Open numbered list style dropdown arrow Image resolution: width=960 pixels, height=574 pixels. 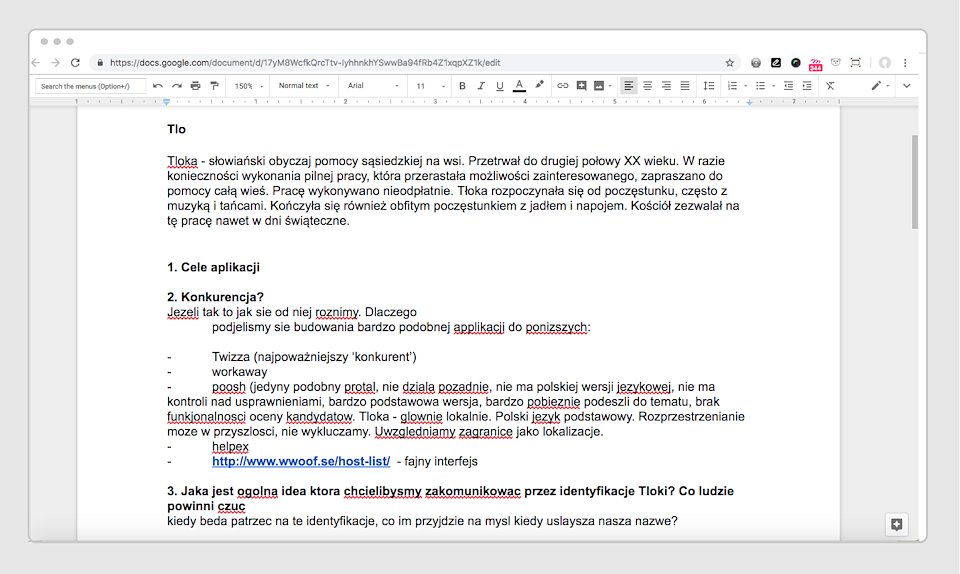[745, 86]
